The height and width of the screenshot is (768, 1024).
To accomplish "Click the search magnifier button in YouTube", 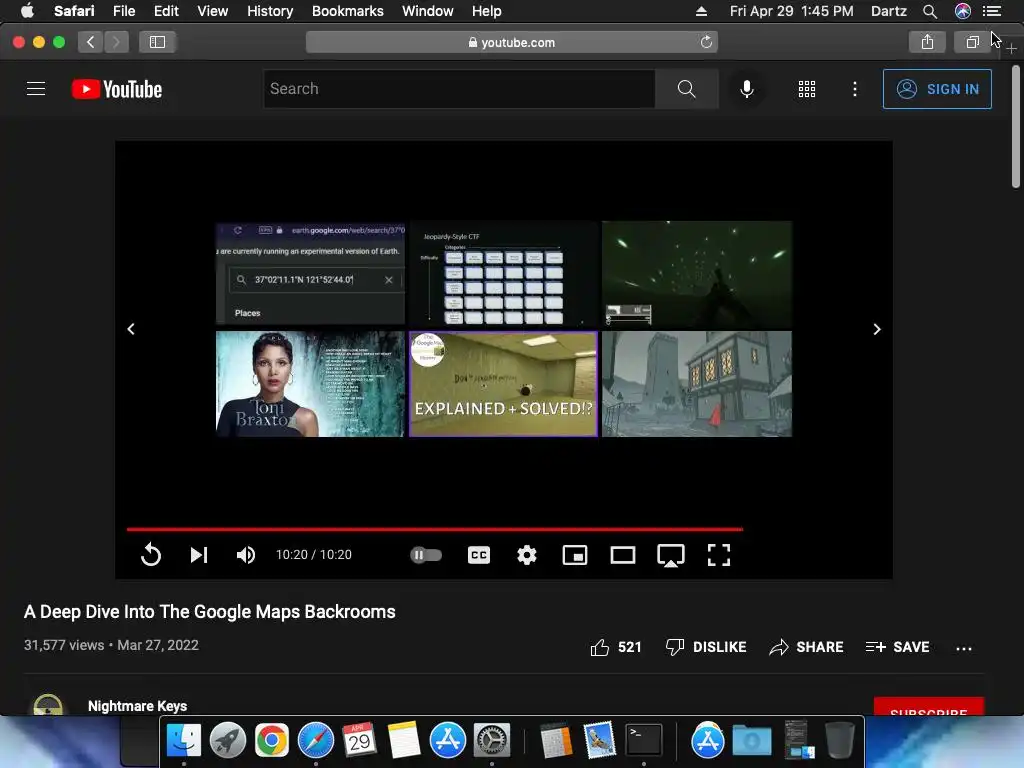I will click(x=686, y=89).
